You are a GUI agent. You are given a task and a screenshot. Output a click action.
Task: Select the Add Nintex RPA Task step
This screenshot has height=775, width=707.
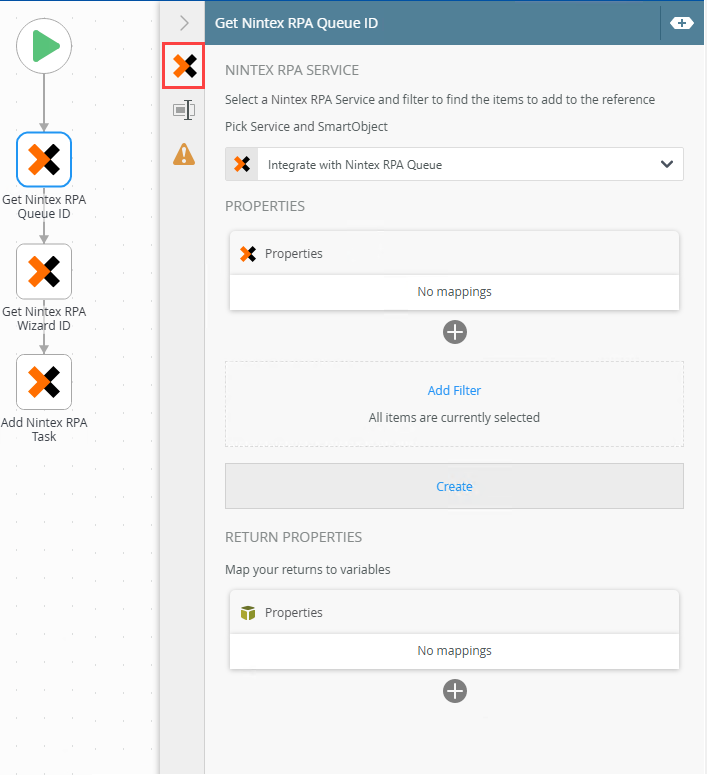(x=44, y=382)
